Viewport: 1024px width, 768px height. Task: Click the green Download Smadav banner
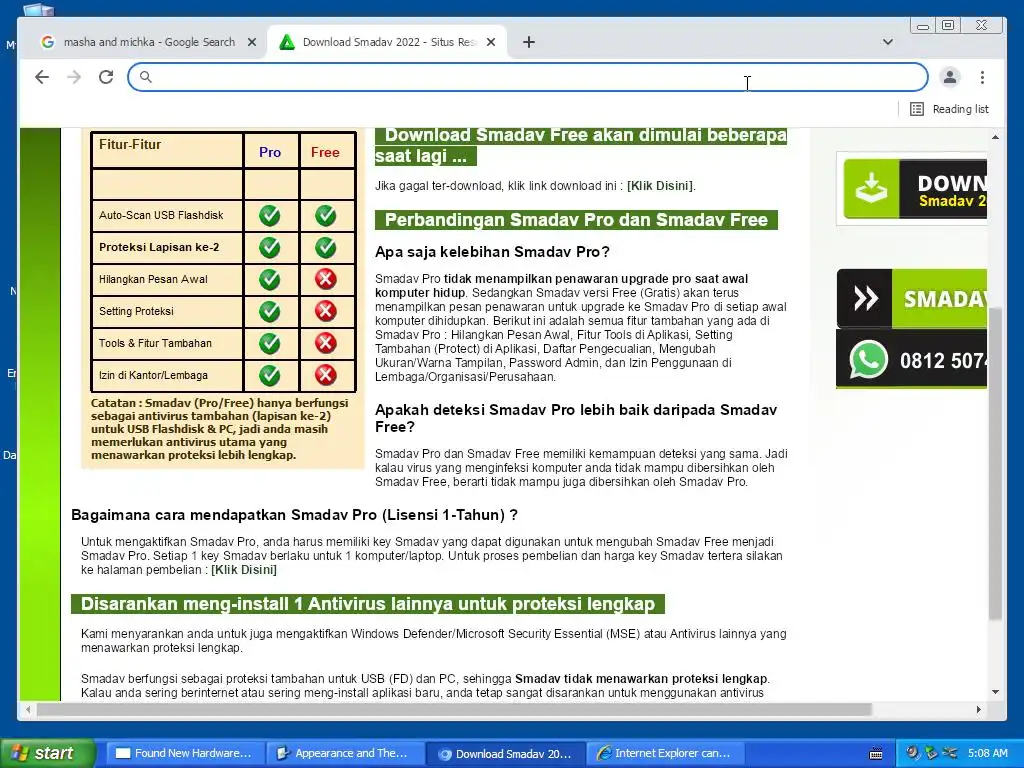pyautogui.click(x=914, y=189)
